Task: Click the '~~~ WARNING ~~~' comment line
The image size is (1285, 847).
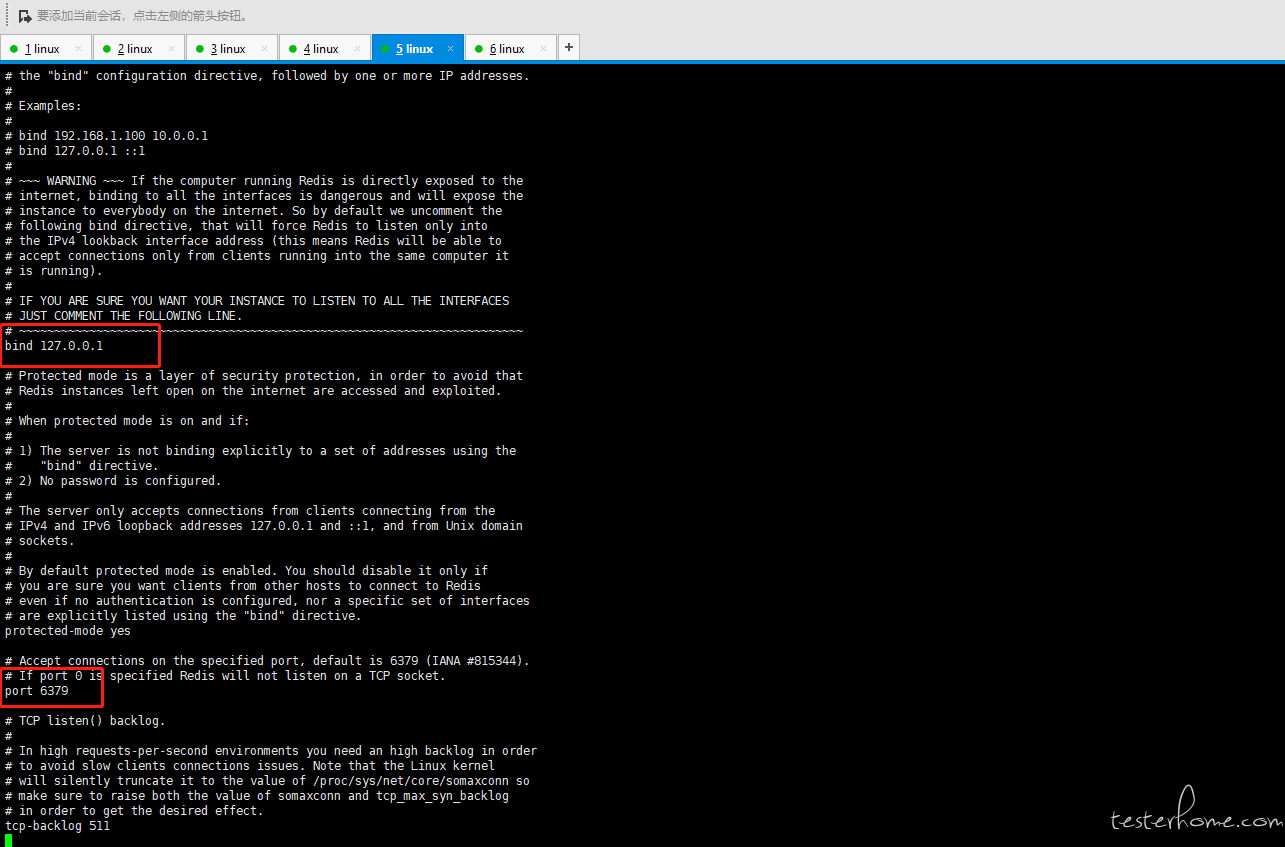Action: point(264,181)
